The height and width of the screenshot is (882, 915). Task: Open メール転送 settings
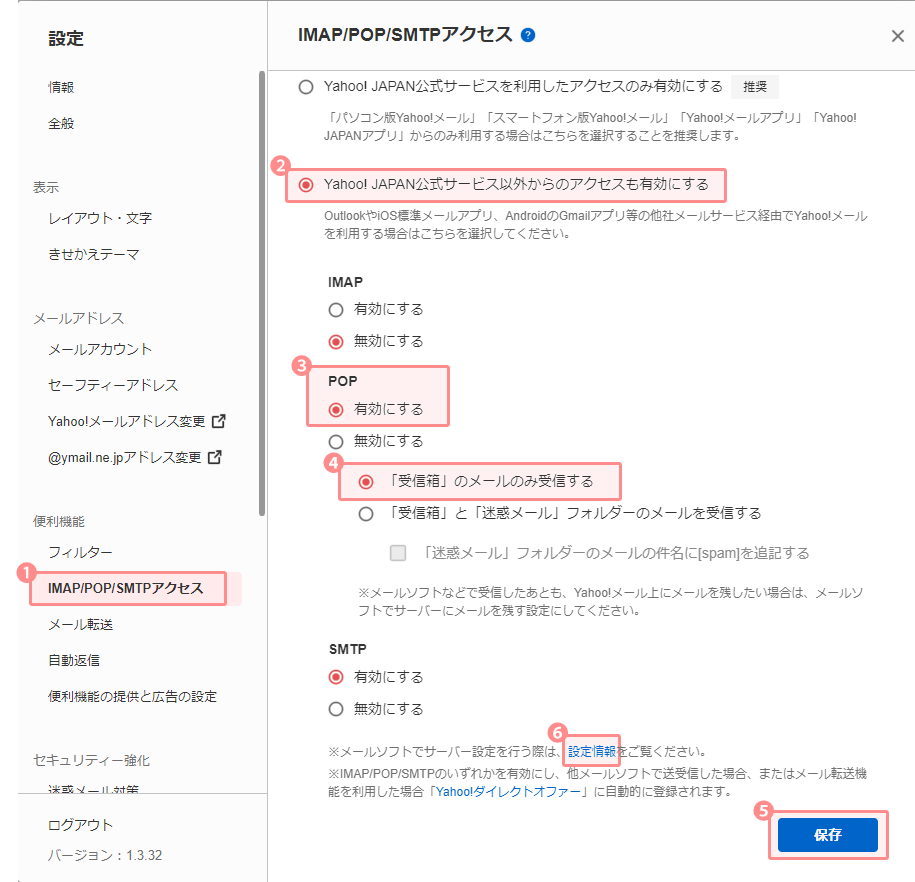[x=81, y=625]
